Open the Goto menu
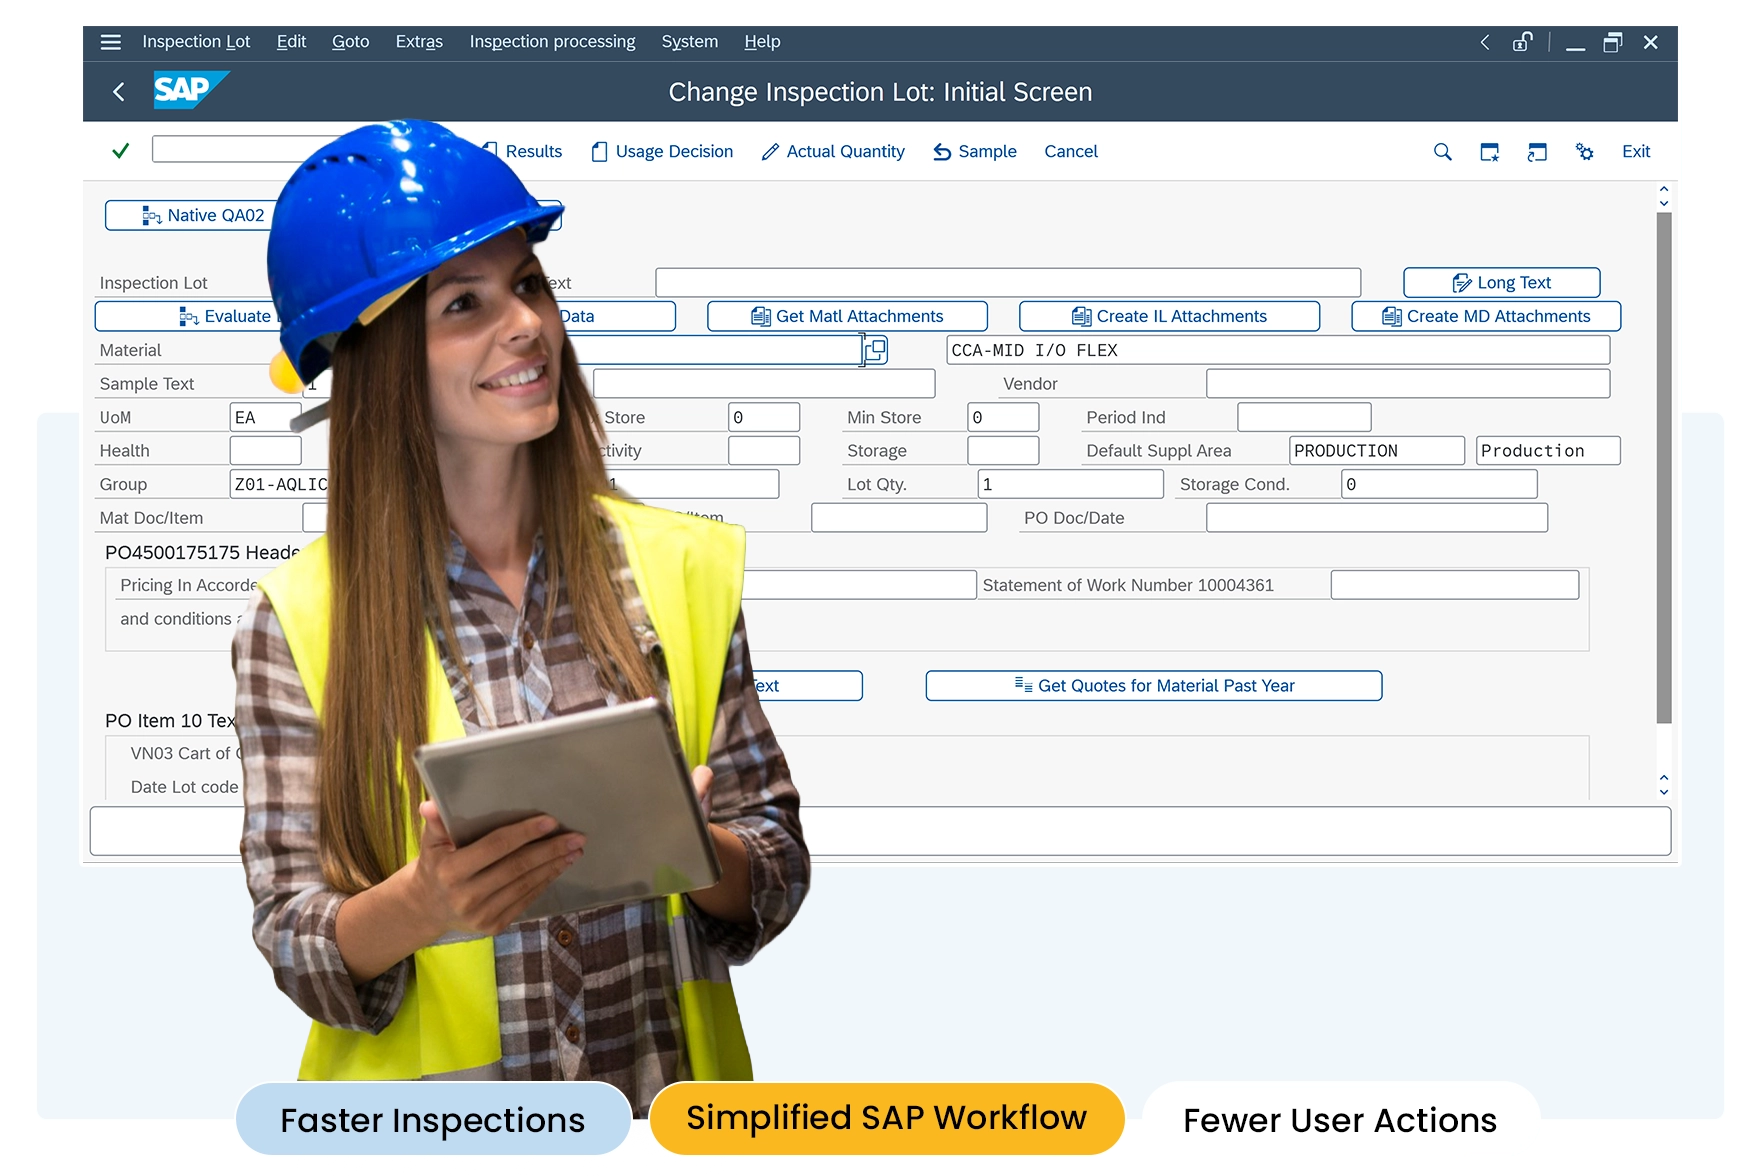 coord(350,42)
